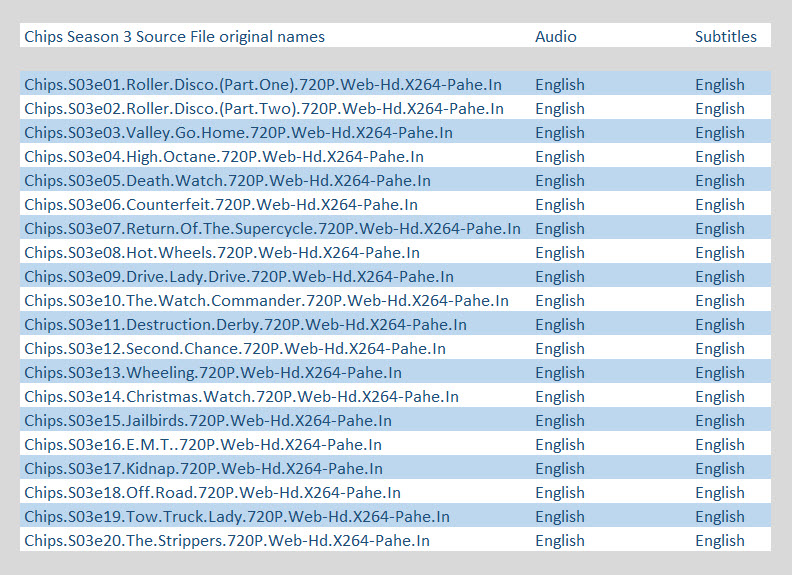Click the Audio 'English' cell for S03e04 High Octane

coord(560,157)
